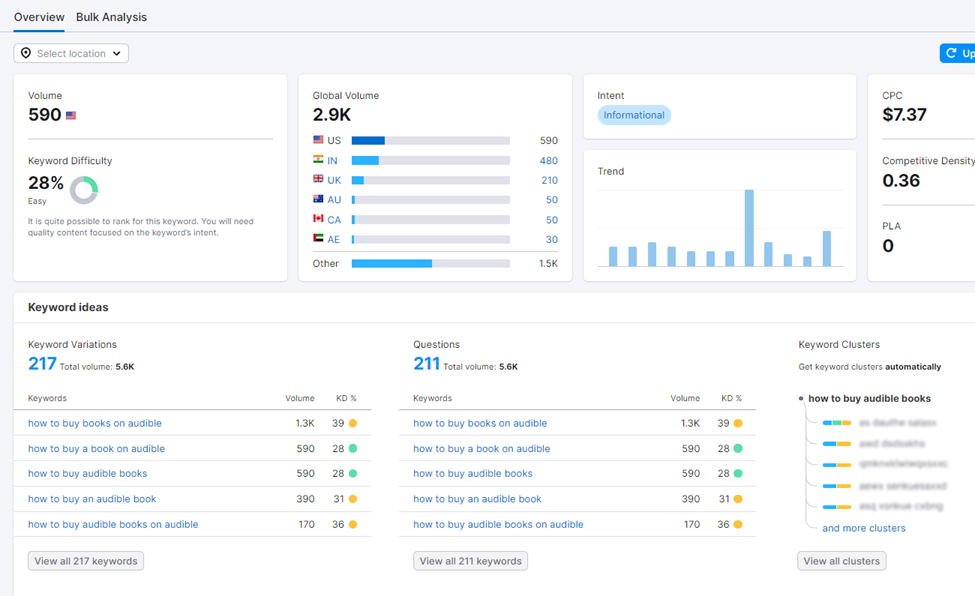Switch to the Bulk Analysis tab
This screenshot has height=596, width=975.
pos(111,17)
